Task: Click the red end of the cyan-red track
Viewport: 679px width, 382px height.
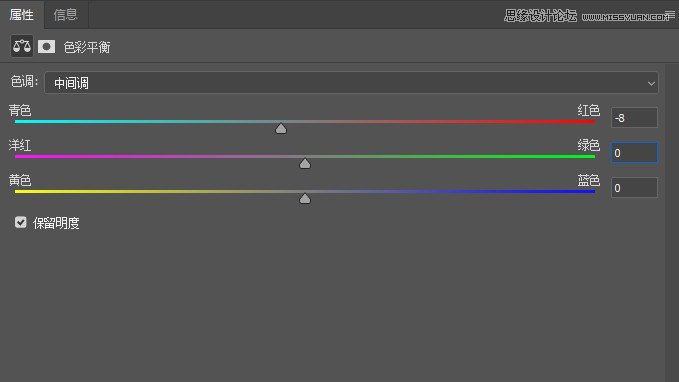Action: pyautogui.click(x=587, y=122)
